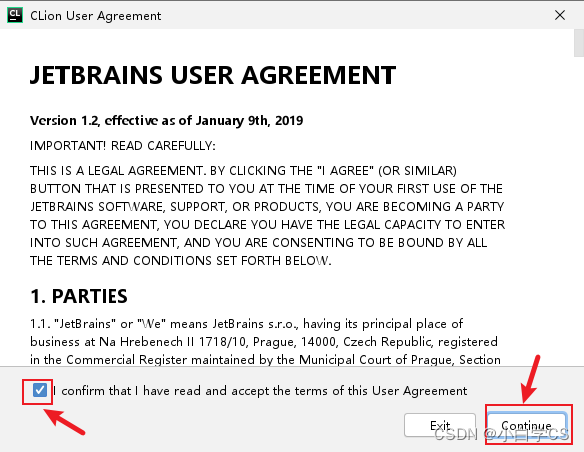584x452 pixels.
Task: Click the line starting 'TO THIS AGREEMENT, YOU DECLARE'
Action: (x=267, y=225)
